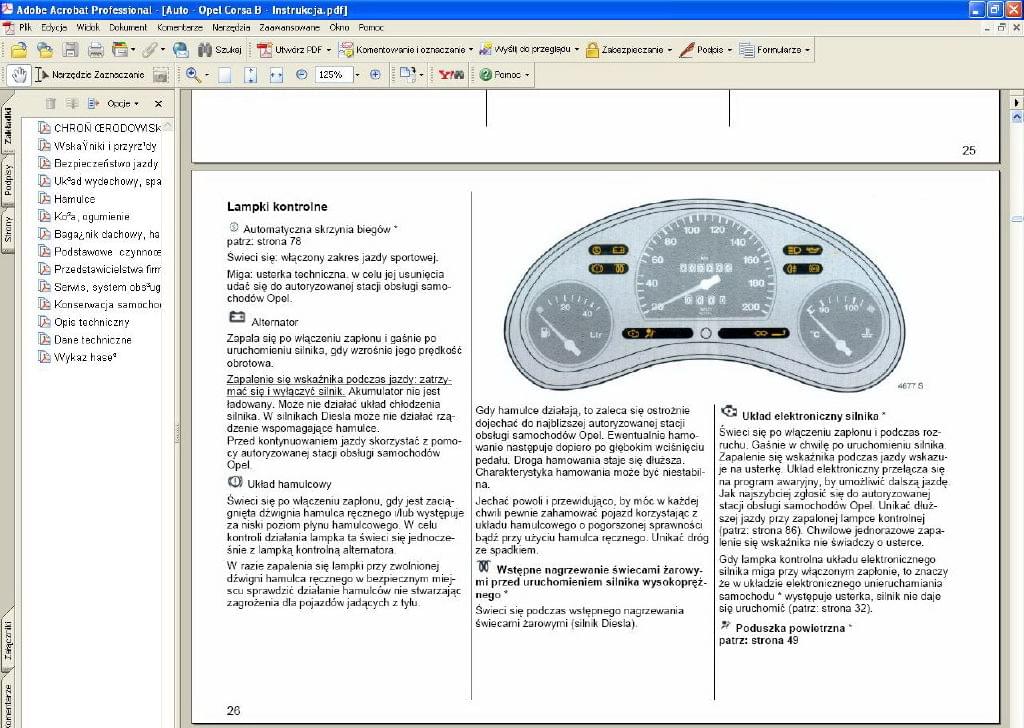Open Szukaj search with binoculars icon
Image resolution: width=1024 pixels, height=728 pixels.
point(219,50)
